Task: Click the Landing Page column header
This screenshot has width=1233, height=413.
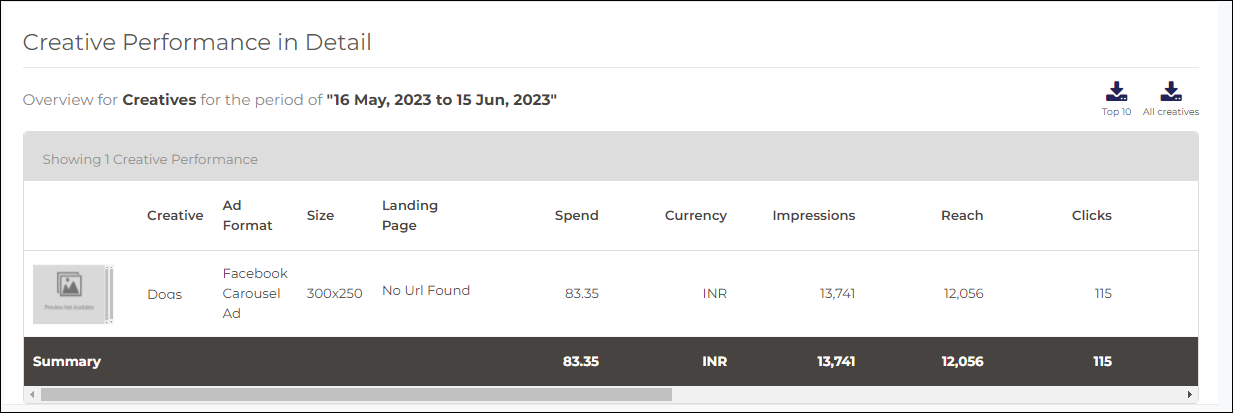Action: [x=410, y=215]
